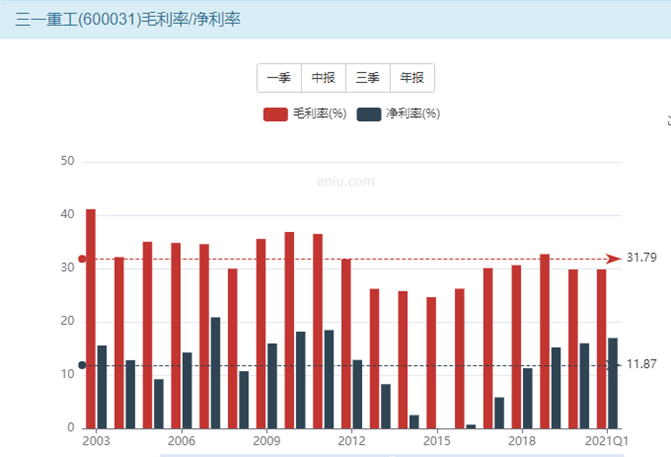
Task: Click the 2021Q1 red gross margin bar
Action: 601,349
